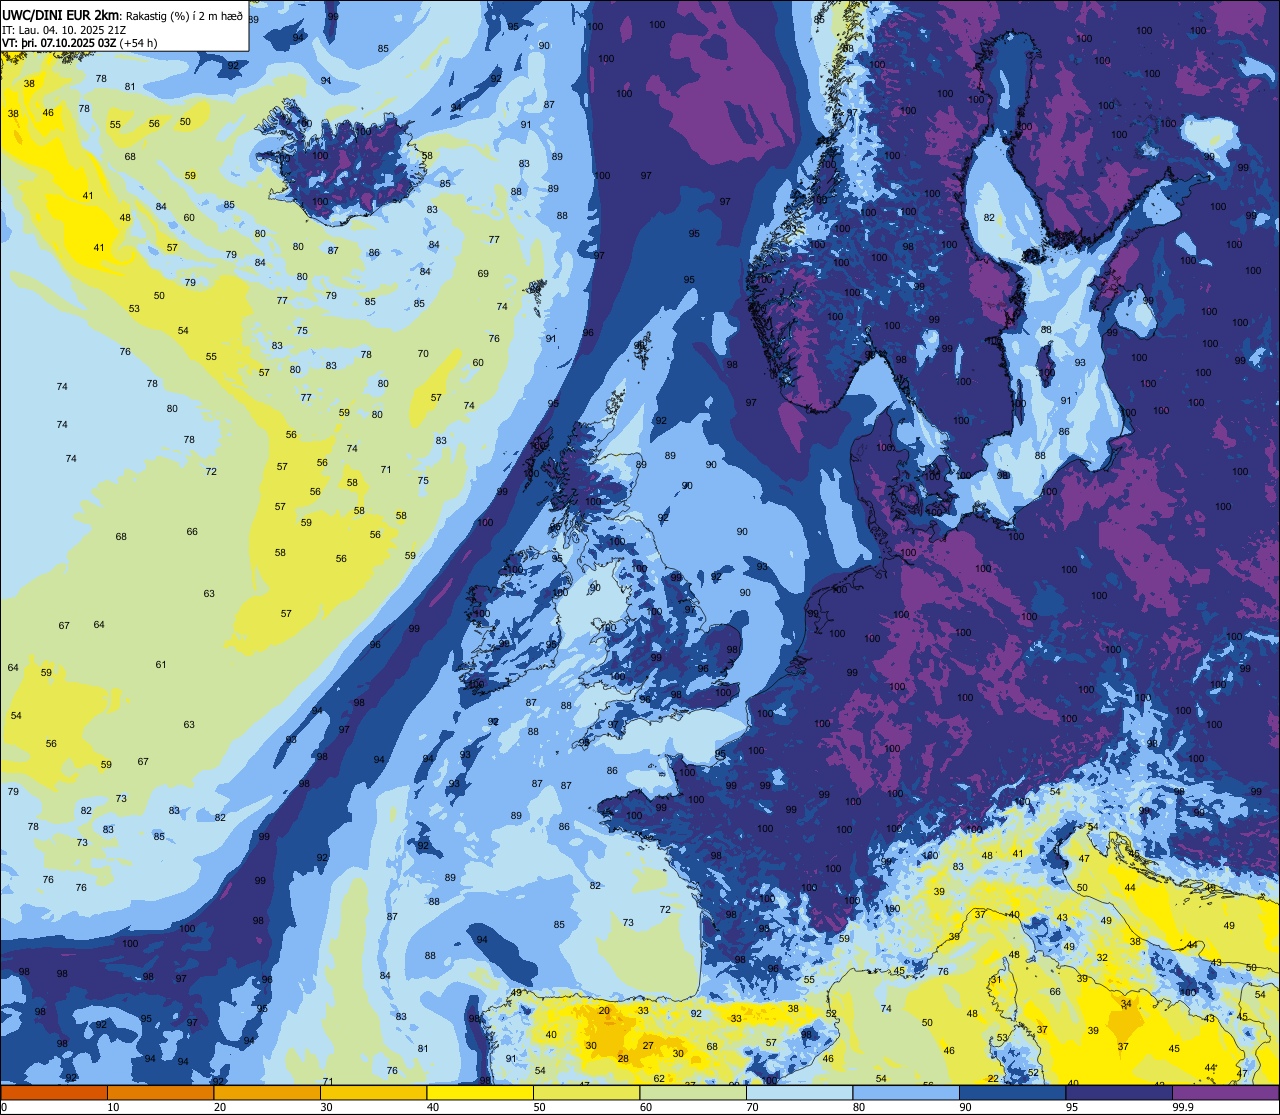1280x1115 pixels.
Task: Pick the bright yellow 40–50 legend swatch
Action: tap(480, 1092)
